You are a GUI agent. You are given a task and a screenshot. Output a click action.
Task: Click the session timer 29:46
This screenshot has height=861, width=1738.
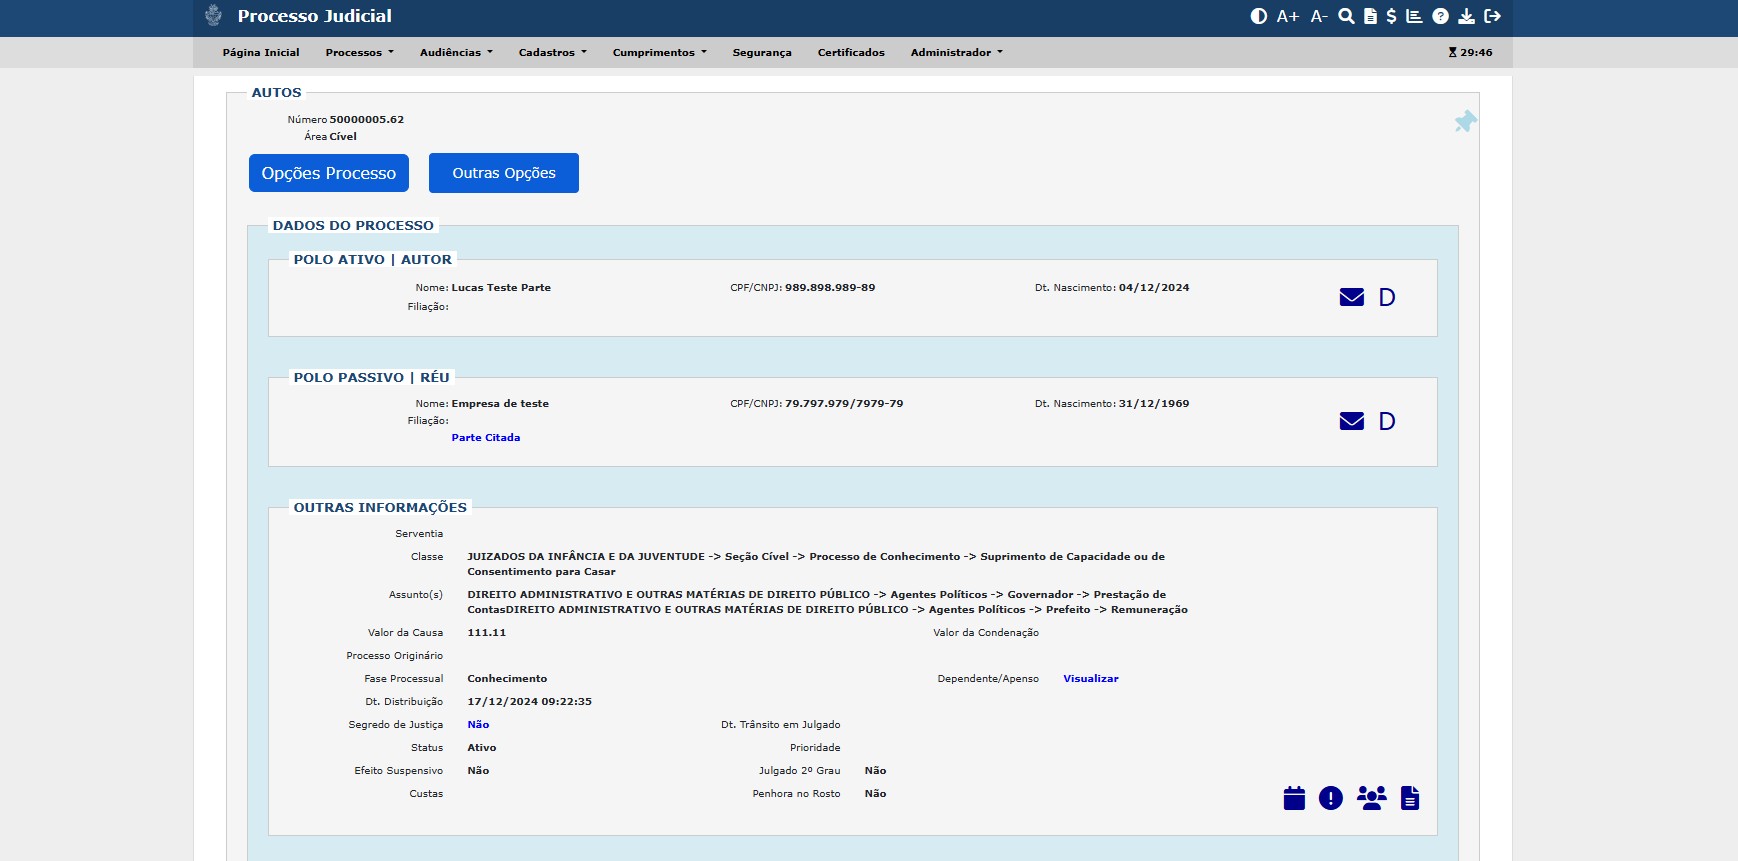click(1470, 52)
